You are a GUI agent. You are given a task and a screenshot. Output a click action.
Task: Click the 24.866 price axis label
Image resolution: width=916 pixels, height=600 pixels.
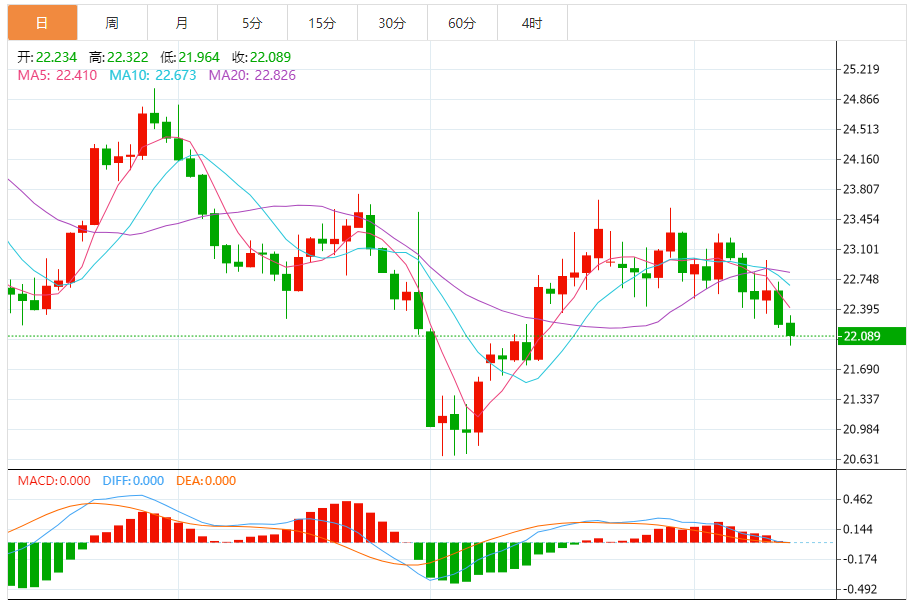[x=861, y=99]
